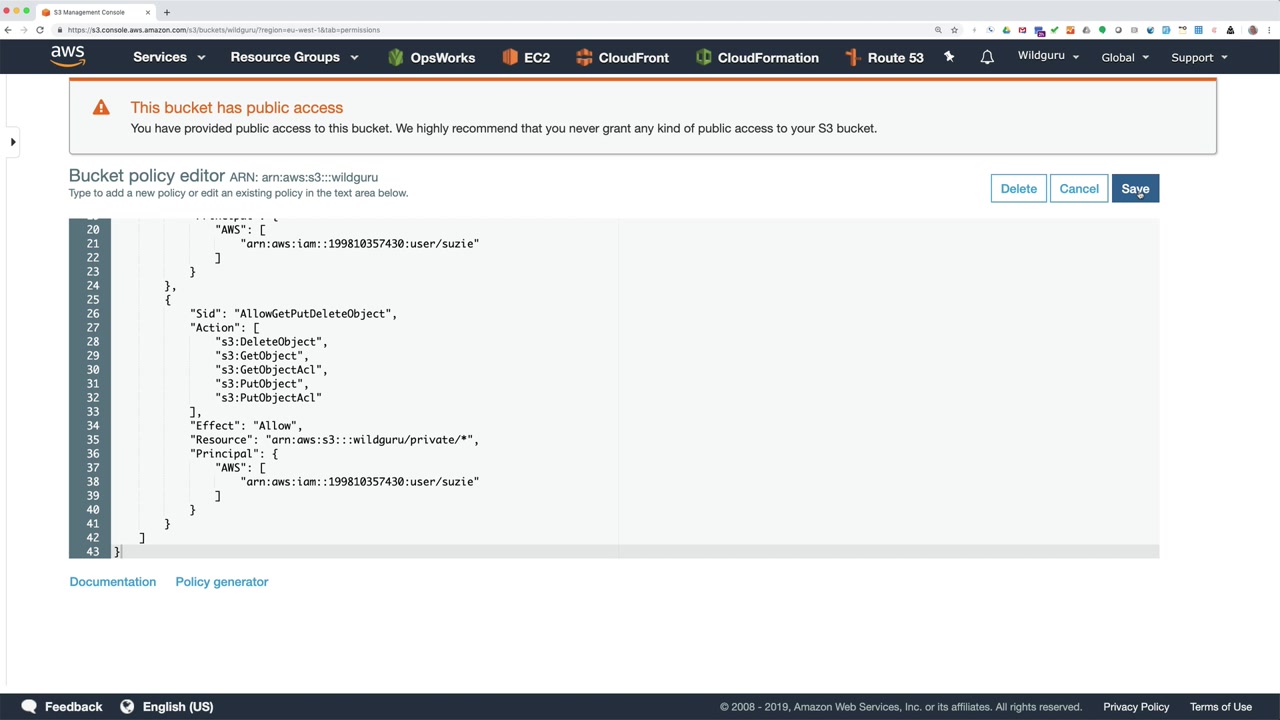Open the Support dropdown menu
Image resolution: width=1280 pixels, height=720 pixels.
(x=1199, y=57)
